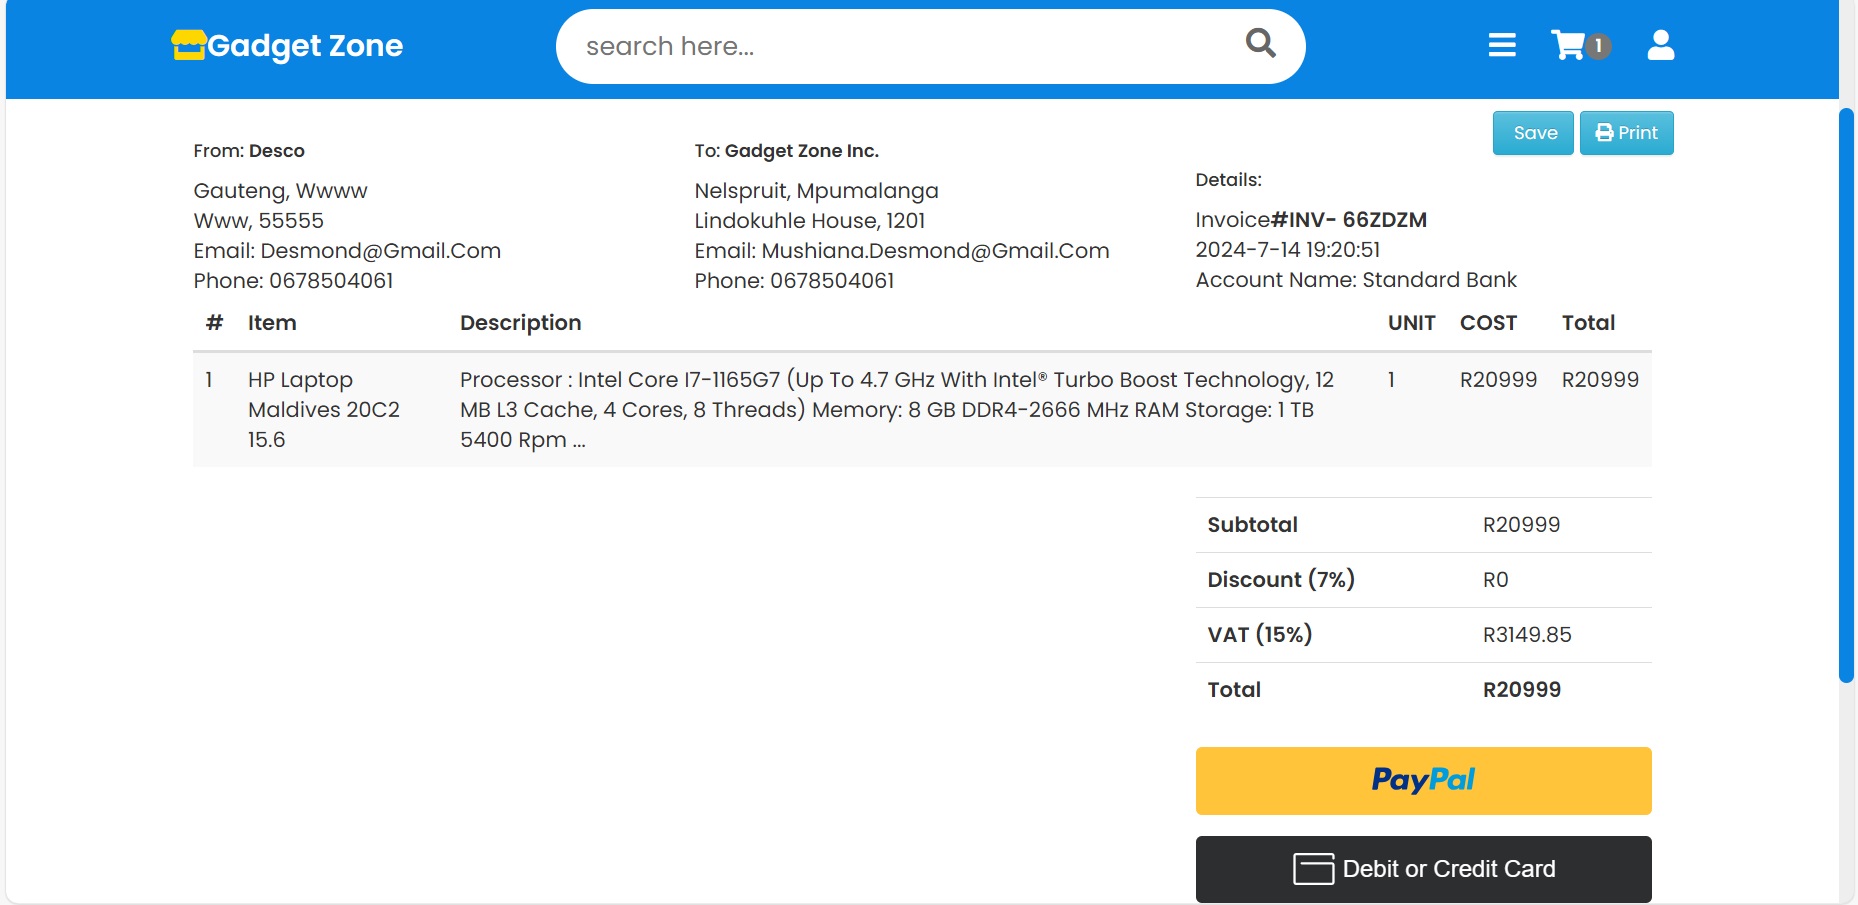Screen dimensions: 1858x905
Task: Click the VAT amount R3149.85
Action: click(x=1527, y=635)
